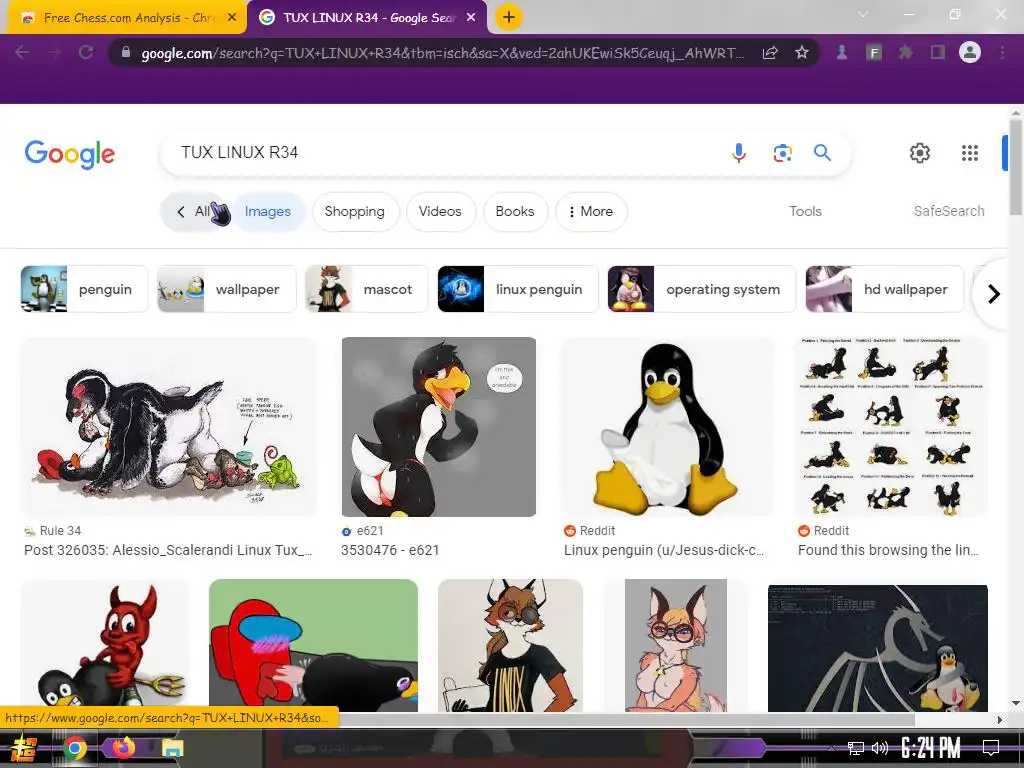Click the horizontal scrollbar right arrow
This screenshot has height=768, width=1024.
(x=1000, y=720)
